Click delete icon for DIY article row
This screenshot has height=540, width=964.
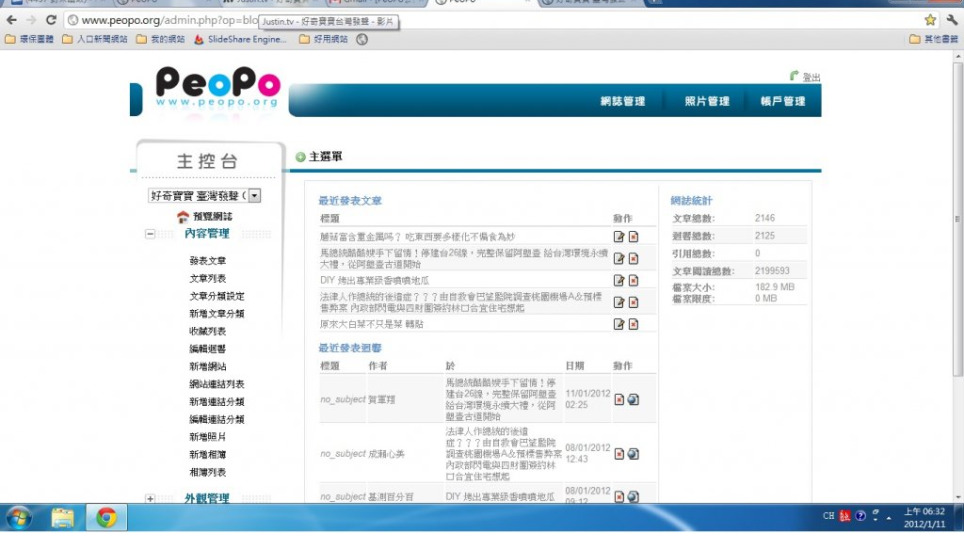(x=633, y=281)
